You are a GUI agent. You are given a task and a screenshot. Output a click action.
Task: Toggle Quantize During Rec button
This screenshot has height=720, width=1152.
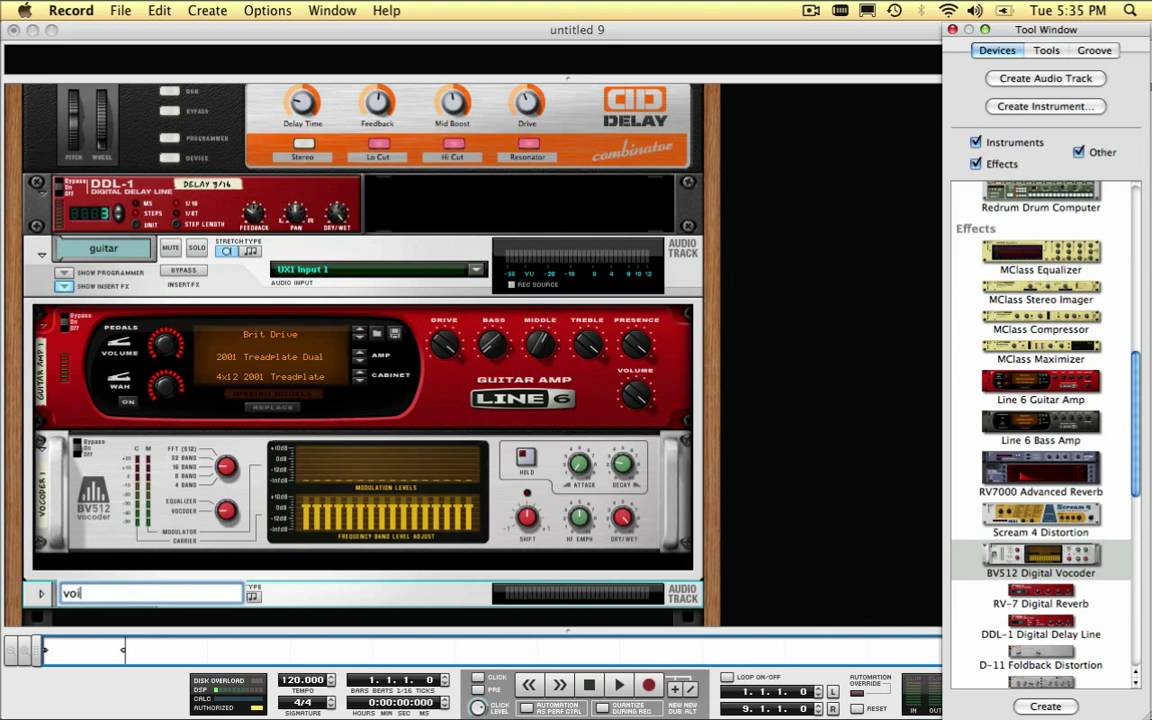point(602,708)
